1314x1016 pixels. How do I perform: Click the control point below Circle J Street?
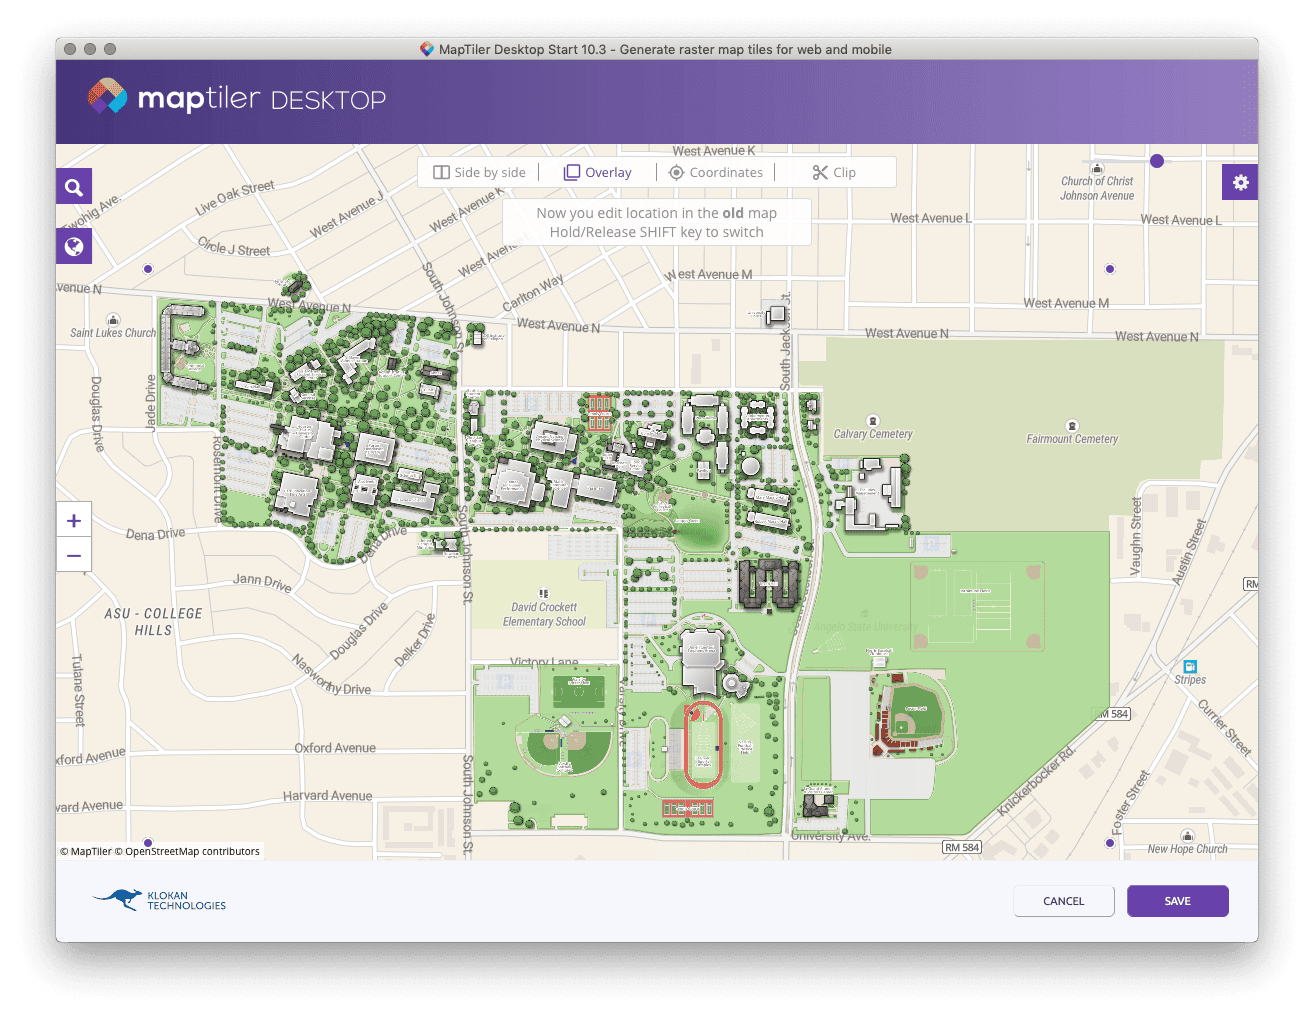coord(148,269)
